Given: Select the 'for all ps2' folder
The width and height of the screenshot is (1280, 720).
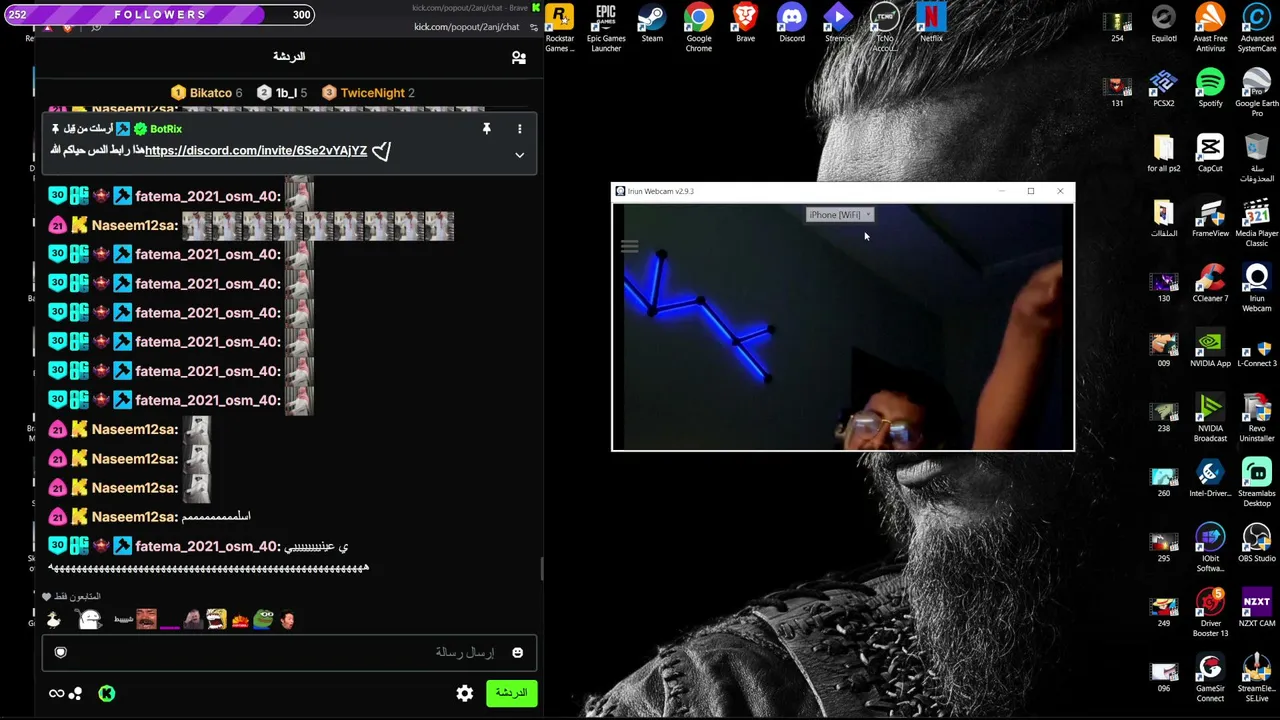Looking at the screenshot, I should tap(1163, 154).
